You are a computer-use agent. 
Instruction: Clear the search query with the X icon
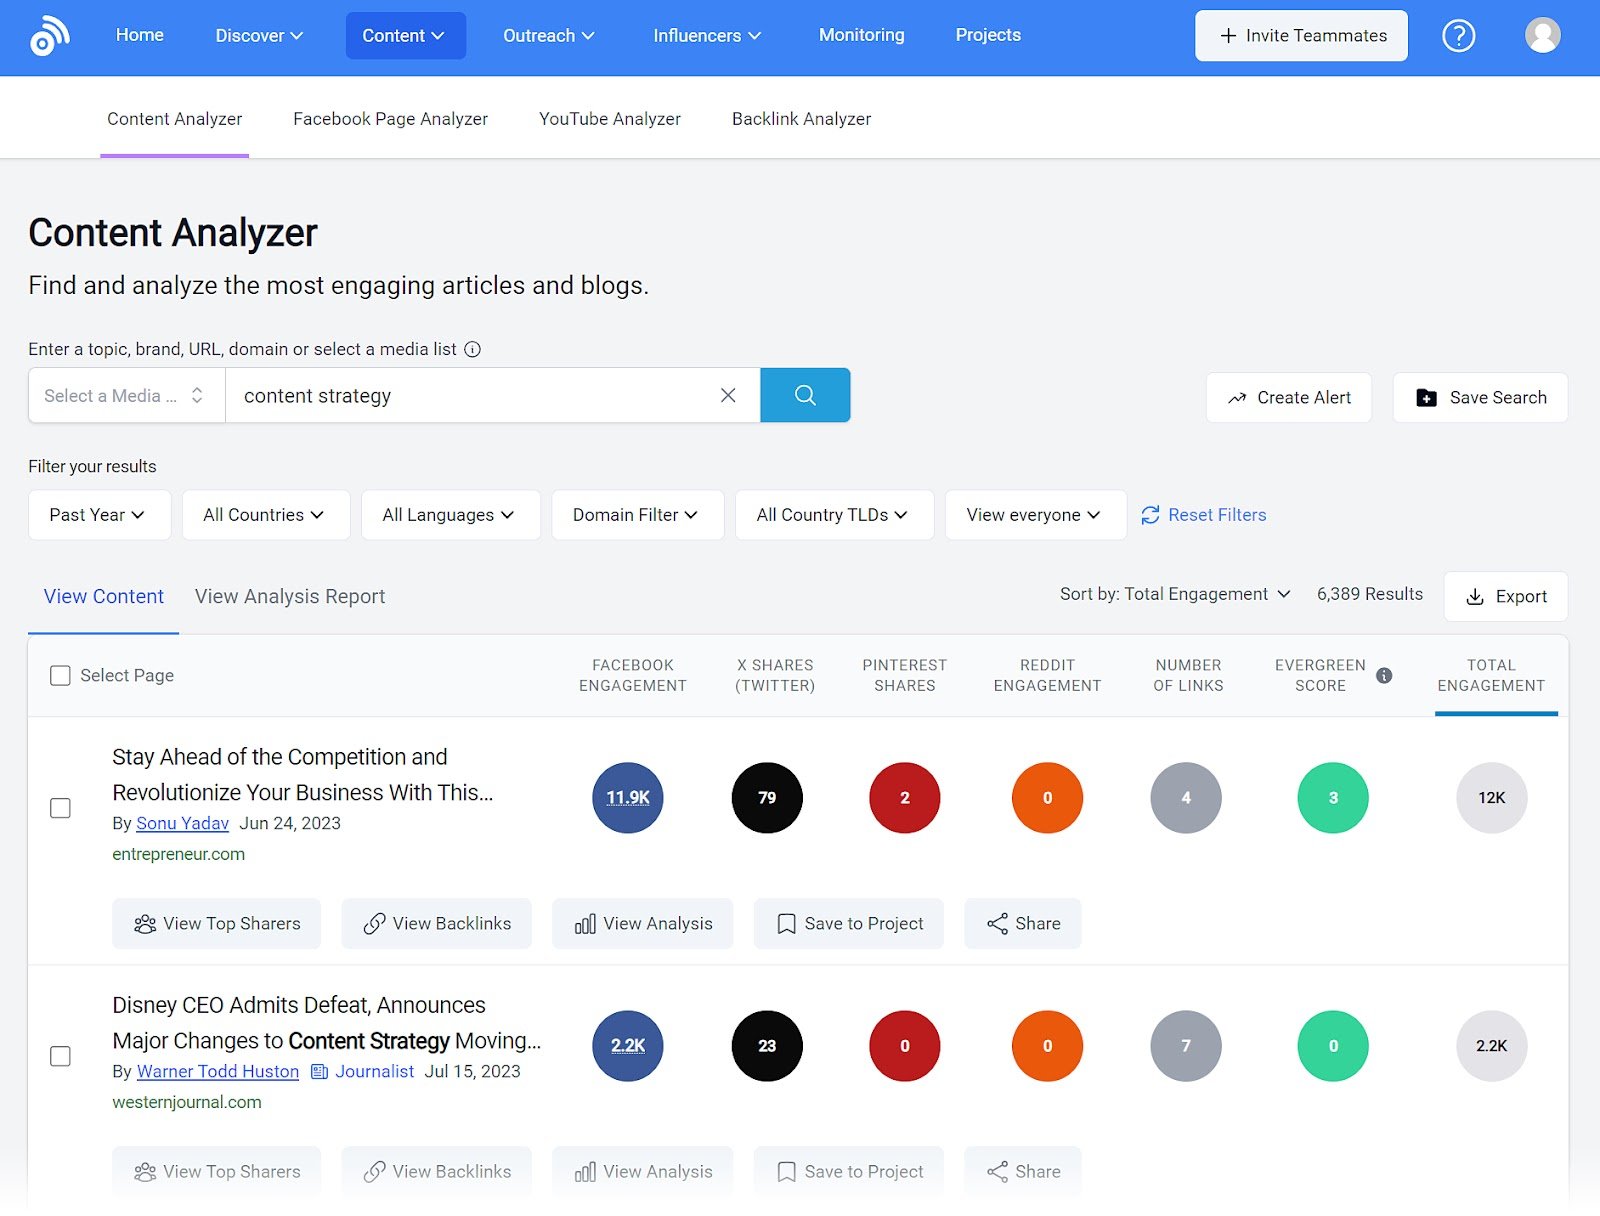[x=727, y=395]
